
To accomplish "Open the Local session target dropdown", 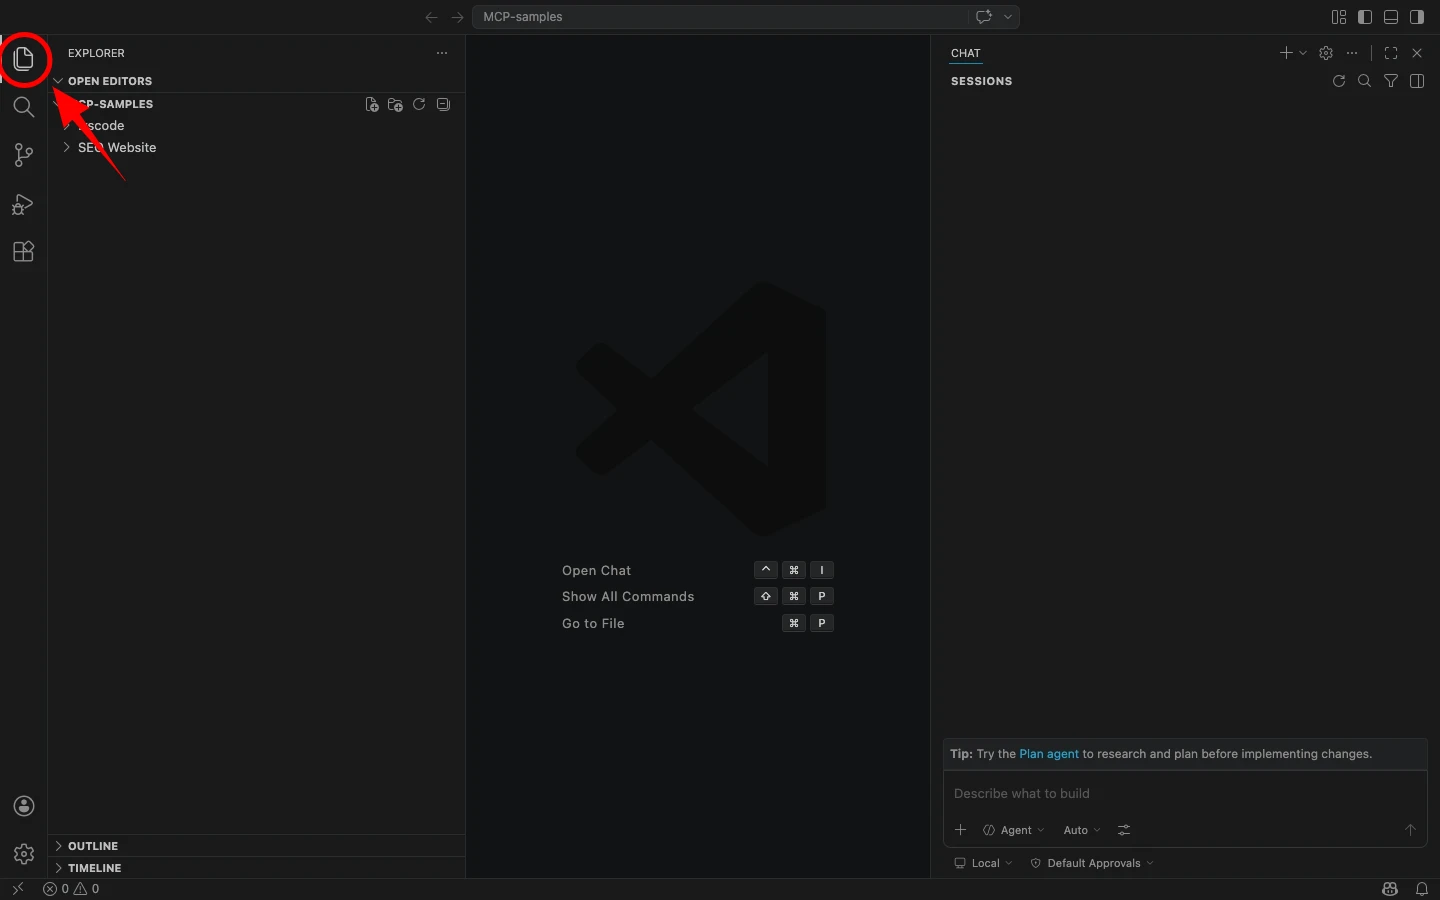I will (984, 863).
